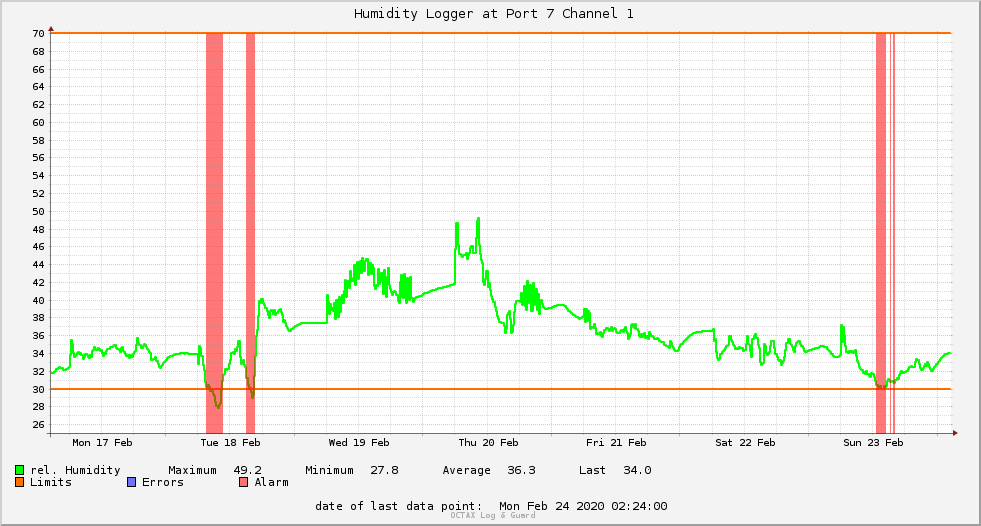Screen dimensions: 981x526
Task: Click the orange Limits legend swatch
Action: tap(19, 482)
